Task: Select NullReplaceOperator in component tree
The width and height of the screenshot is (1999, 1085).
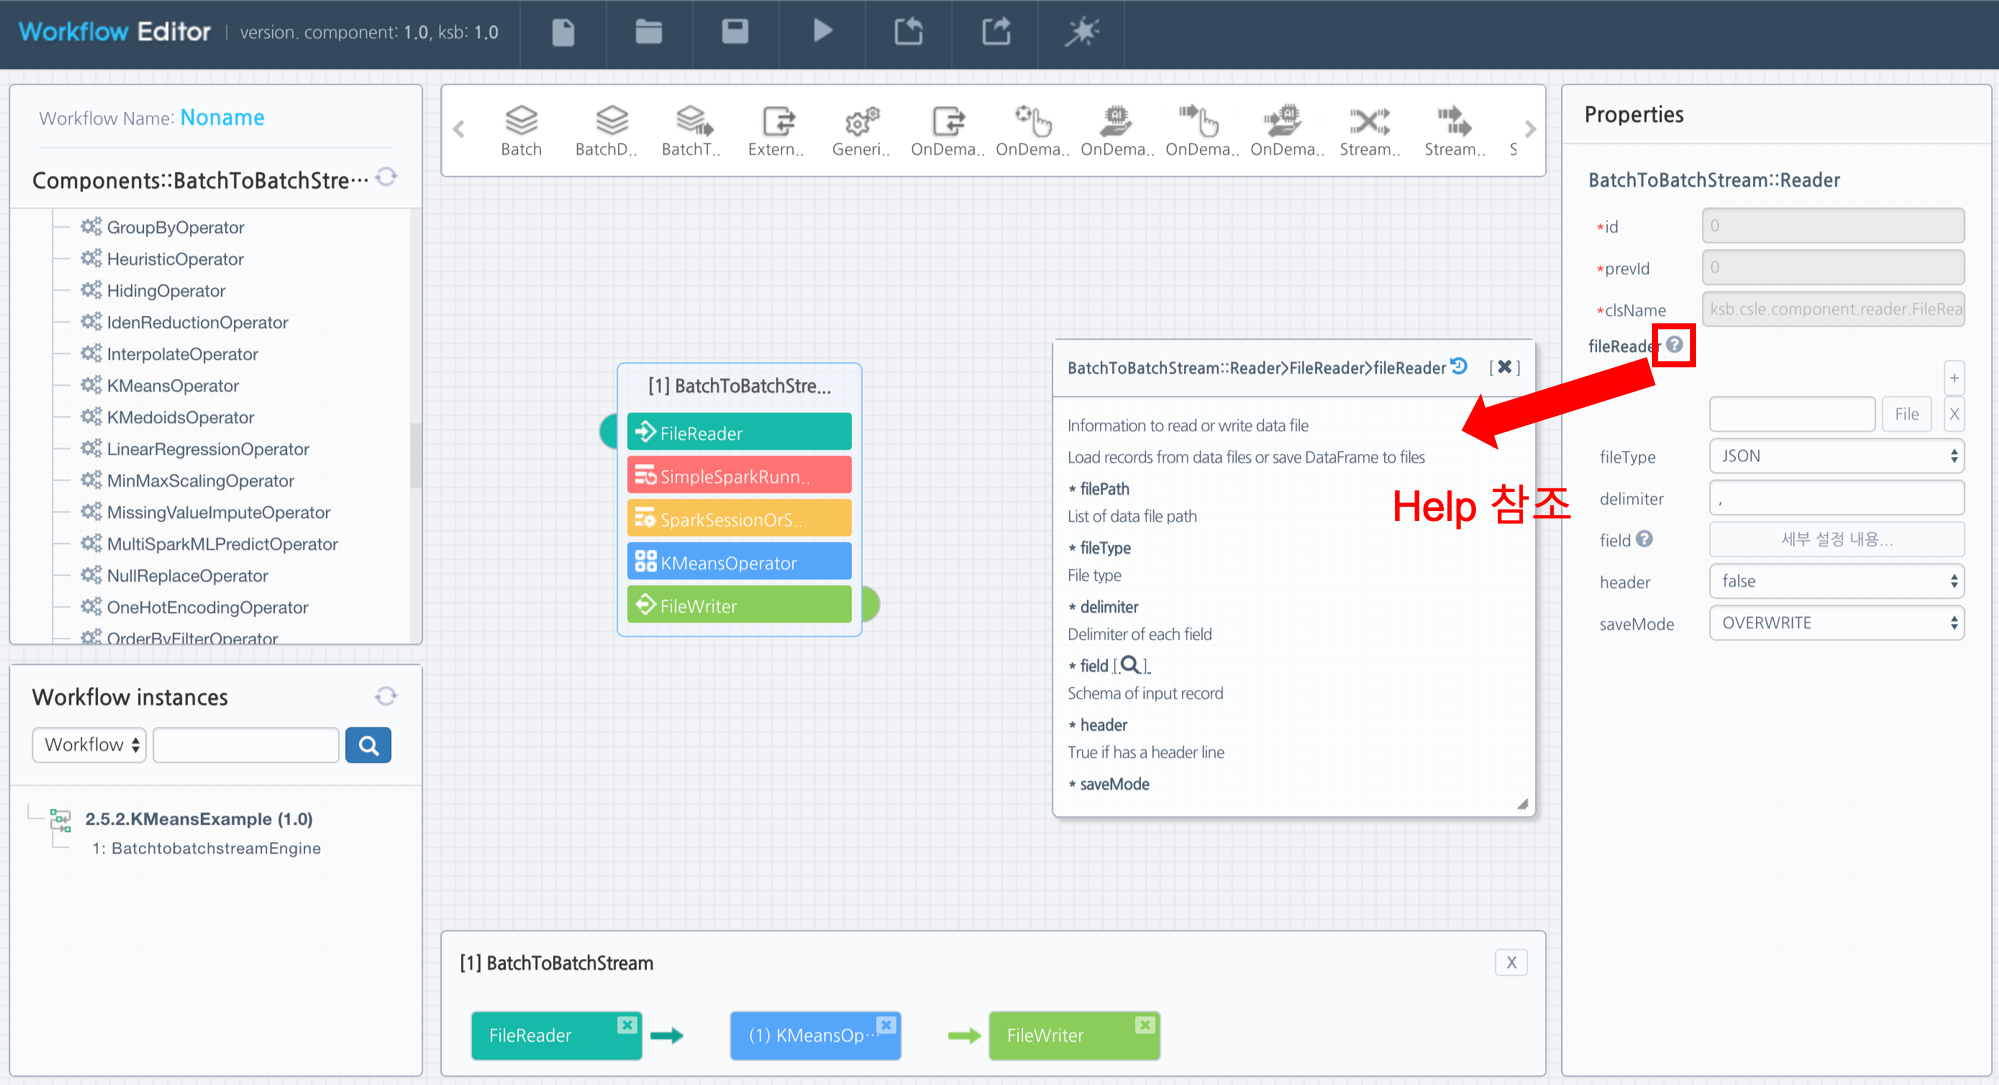Action: click(x=187, y=576)
